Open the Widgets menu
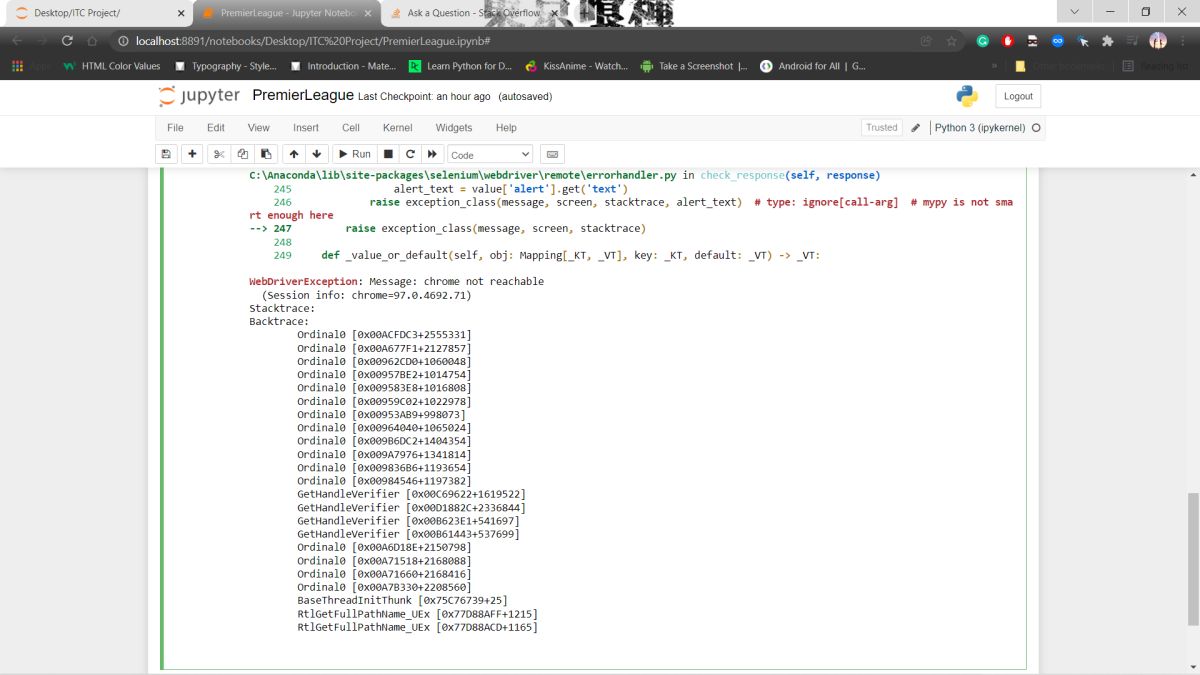Image resolution: width=1200 pixels, height=675 pixels. pos(454,128)
